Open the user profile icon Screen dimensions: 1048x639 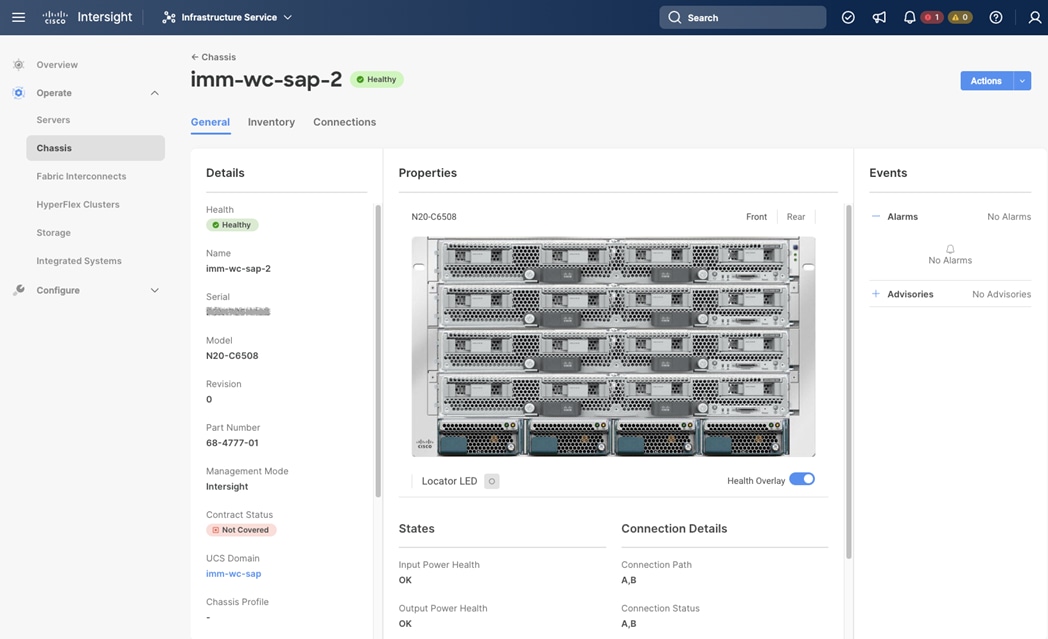[x=1035, y=17]
